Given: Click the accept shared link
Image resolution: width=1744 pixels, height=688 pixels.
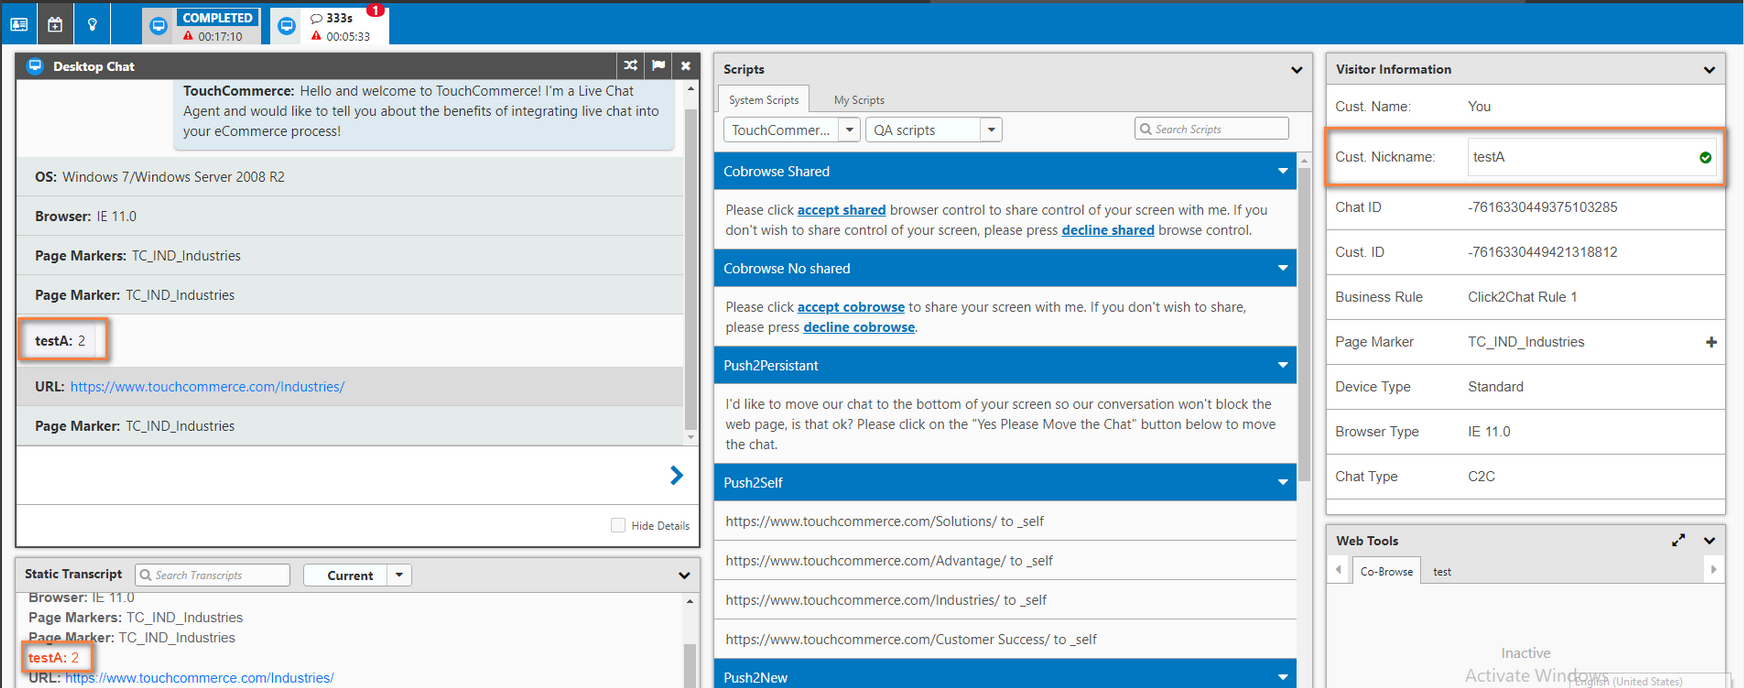Looking at the screenshot, I should 841,210.
